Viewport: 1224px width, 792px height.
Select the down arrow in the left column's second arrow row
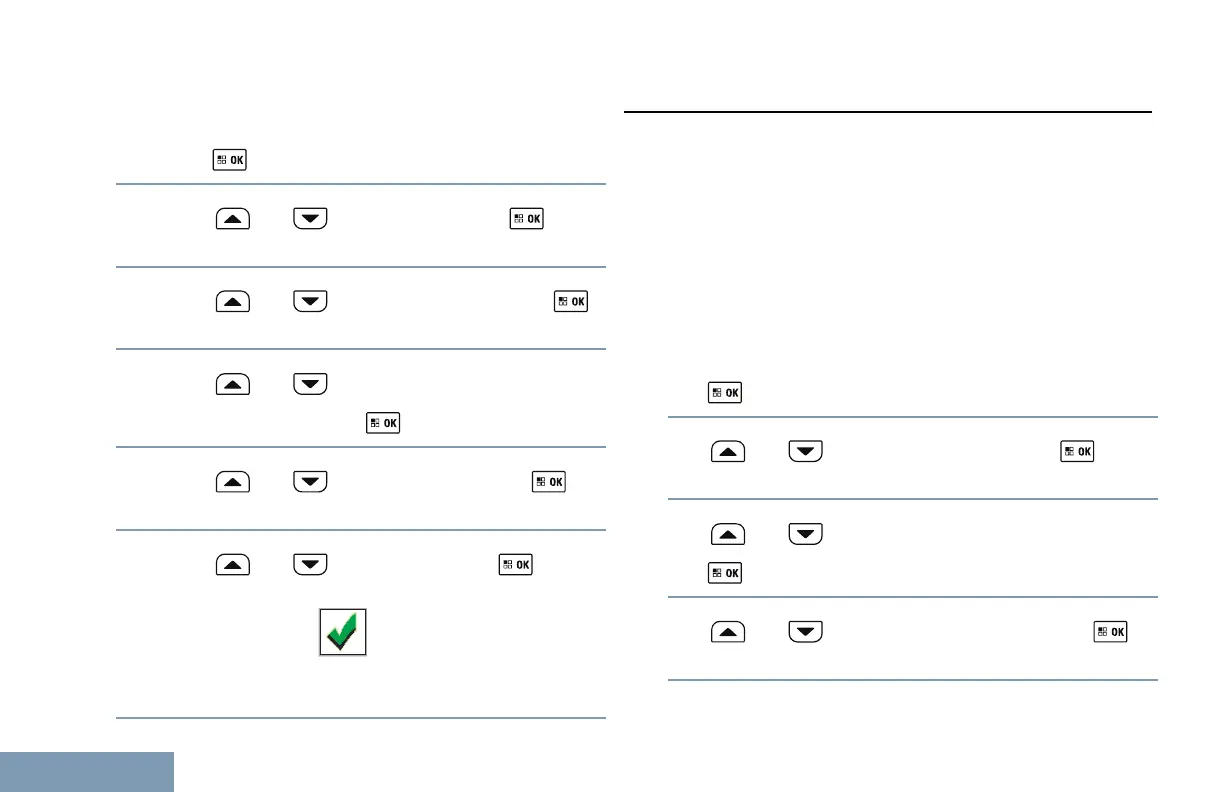[x=310, y=301]
